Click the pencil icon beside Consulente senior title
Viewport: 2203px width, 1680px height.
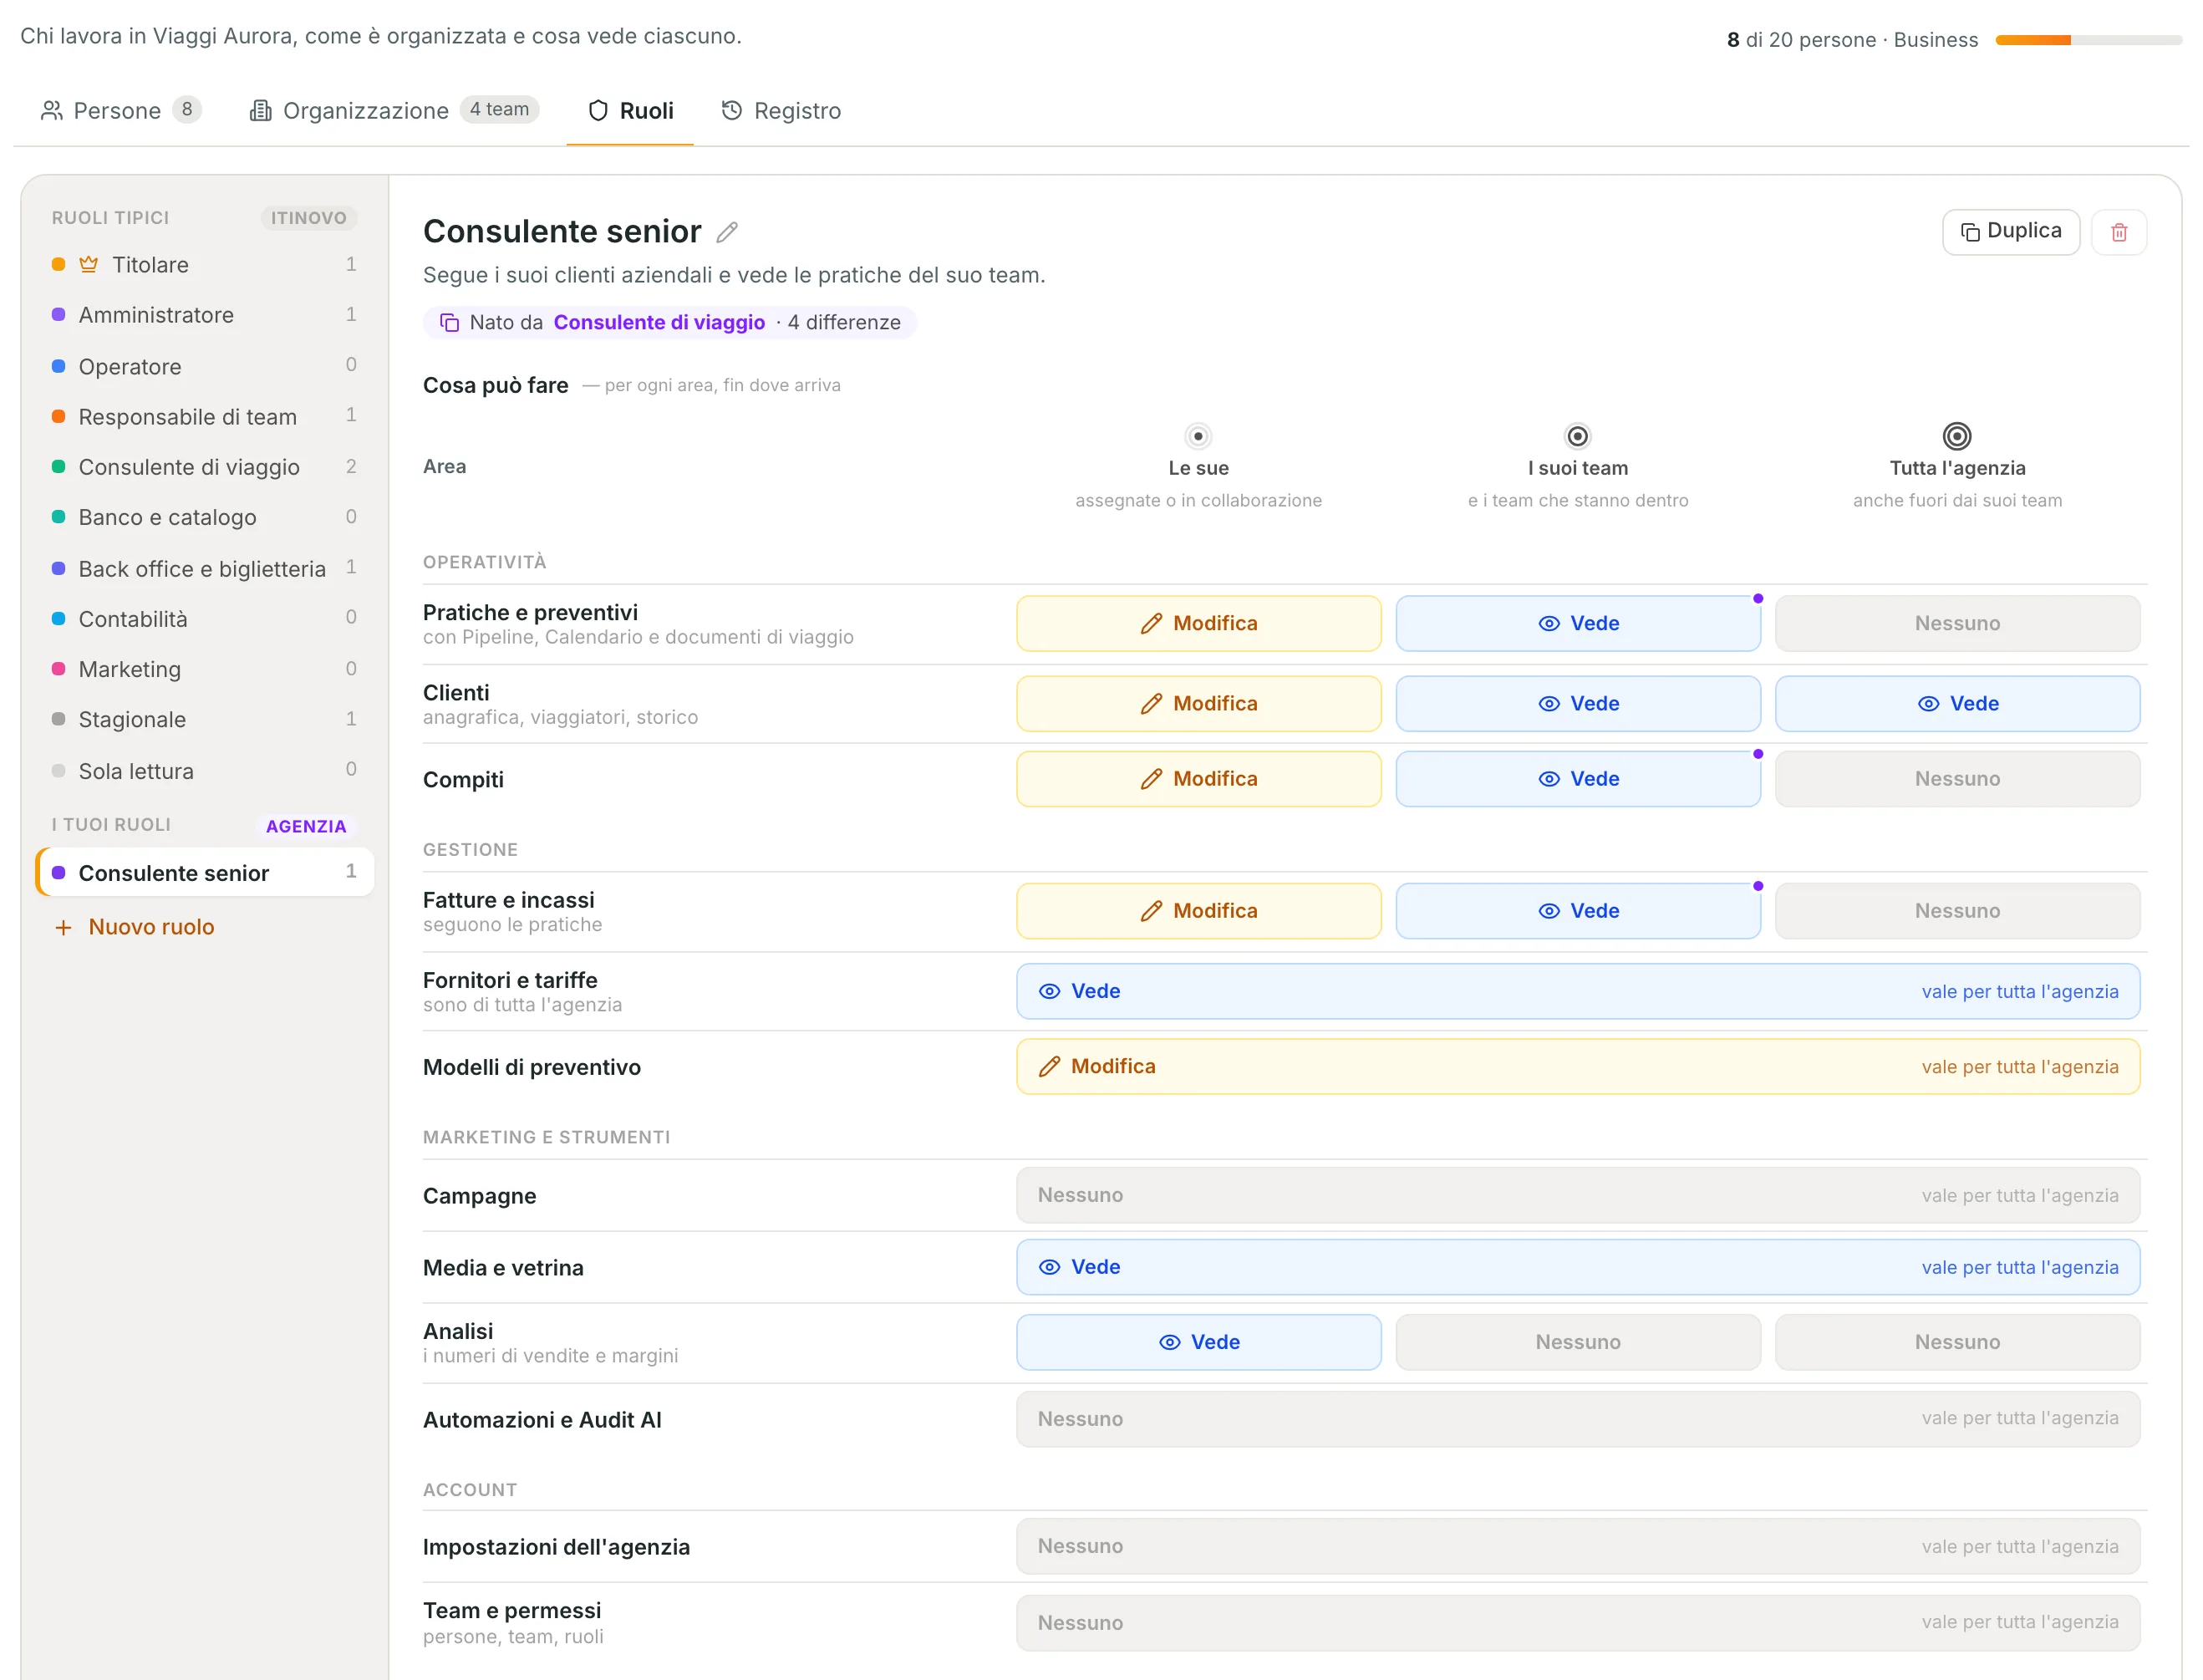727,232
